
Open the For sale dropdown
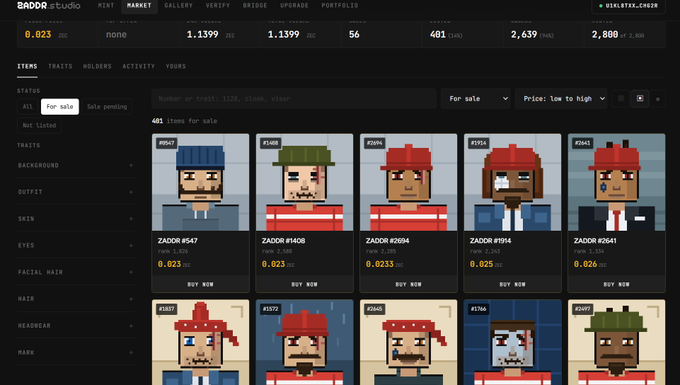(476, 98)
